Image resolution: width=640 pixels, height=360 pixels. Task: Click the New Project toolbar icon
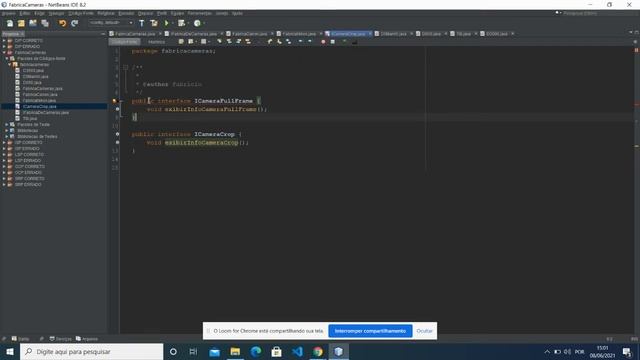(x=21, y=23)
